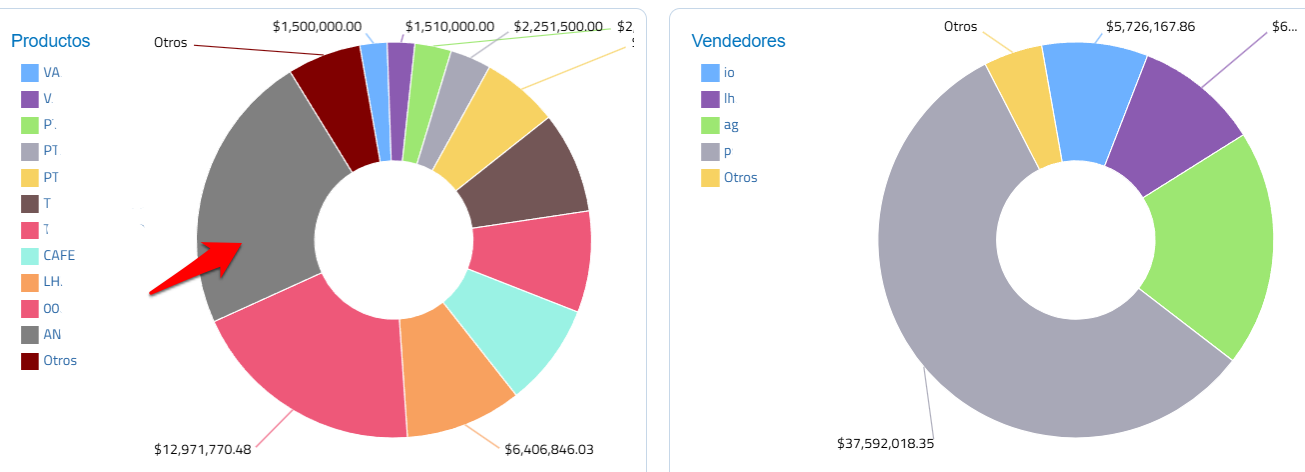
Task: Toggle the Otros legend item under Vendedores
Action: [x=740, y=177]
